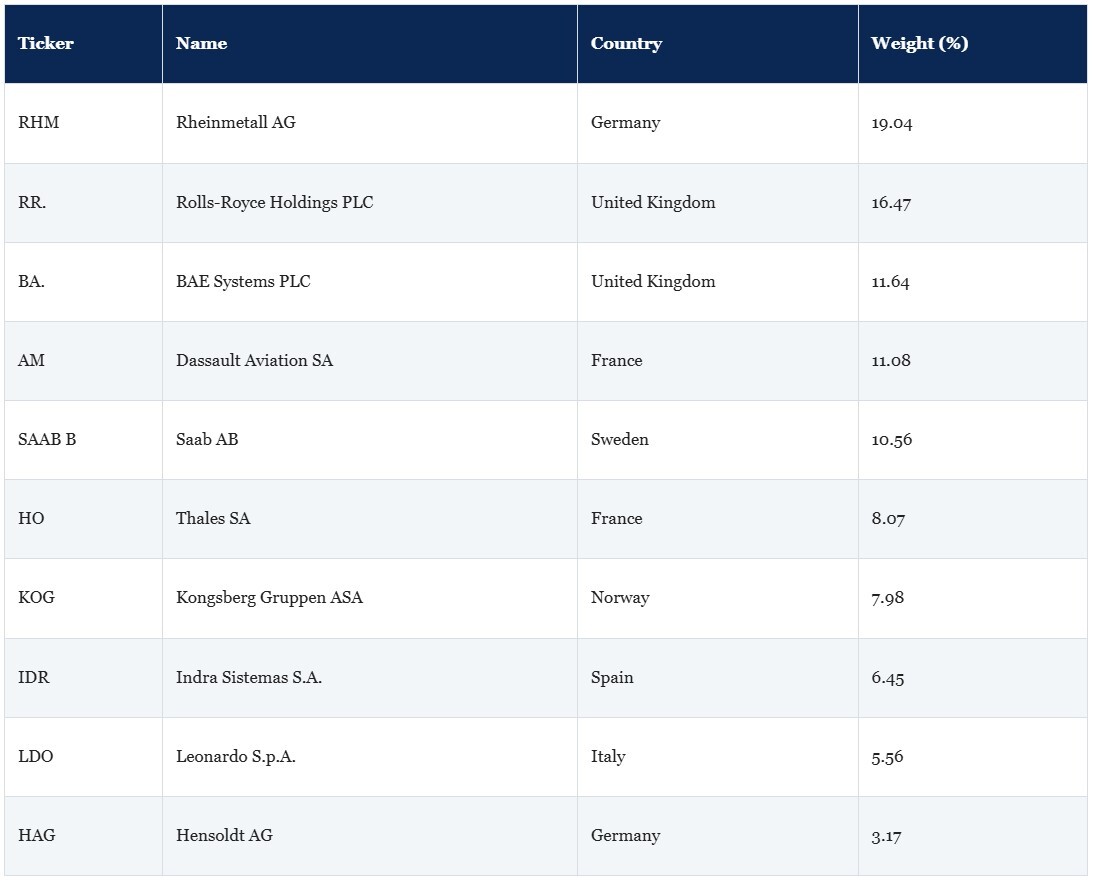Select Kongsberg Gruppen ASA row name
1094x883 pixels.
269,598
